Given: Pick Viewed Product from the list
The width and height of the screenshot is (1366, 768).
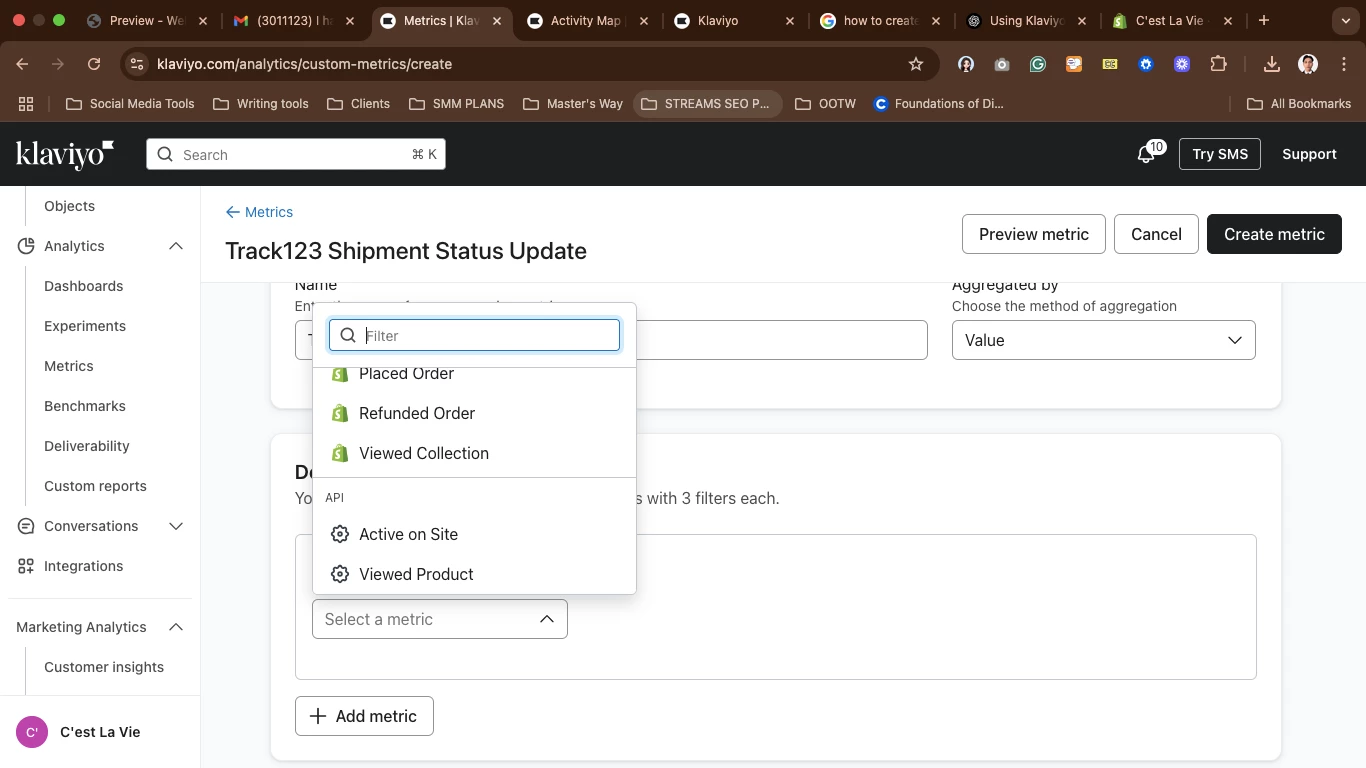Looking at the screenshot, I should point(474,574).
